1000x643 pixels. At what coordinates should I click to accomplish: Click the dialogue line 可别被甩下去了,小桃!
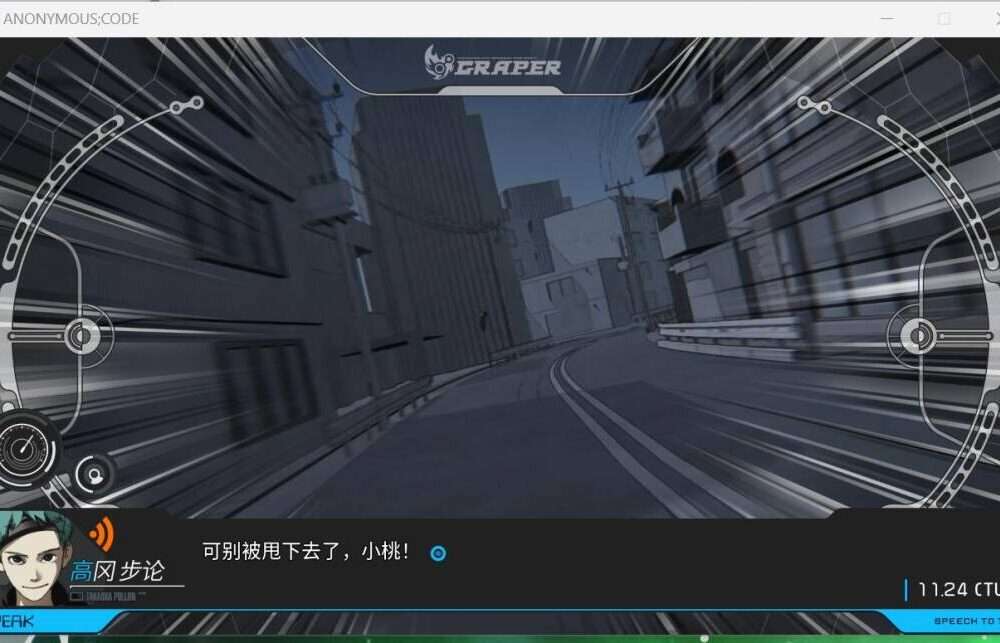point(306,551)
